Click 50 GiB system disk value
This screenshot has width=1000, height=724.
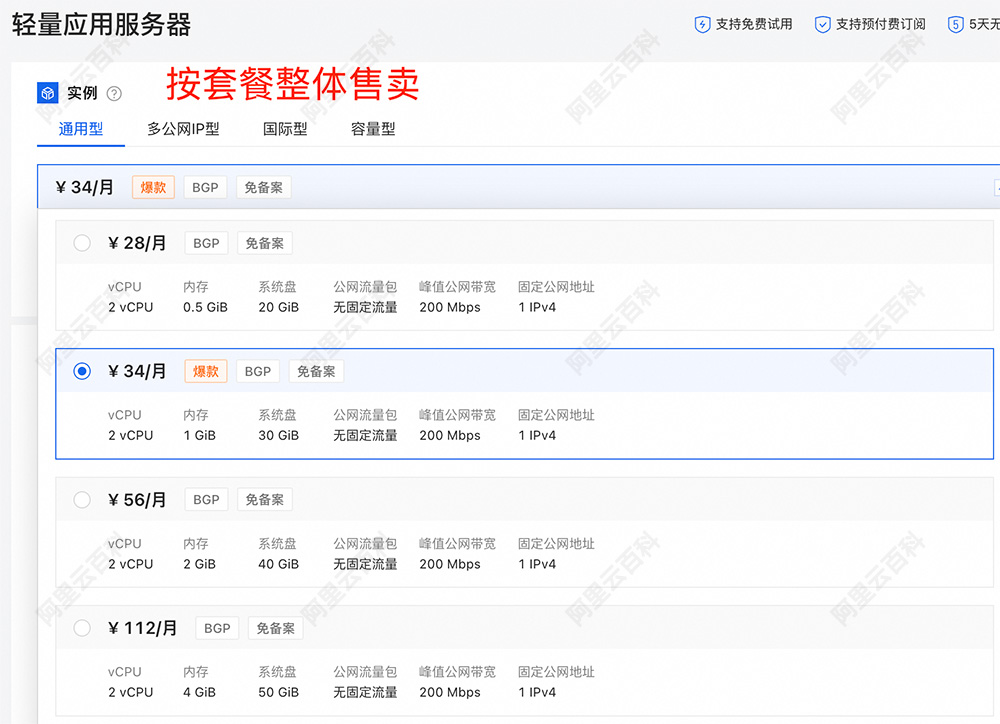click(279, 693)
